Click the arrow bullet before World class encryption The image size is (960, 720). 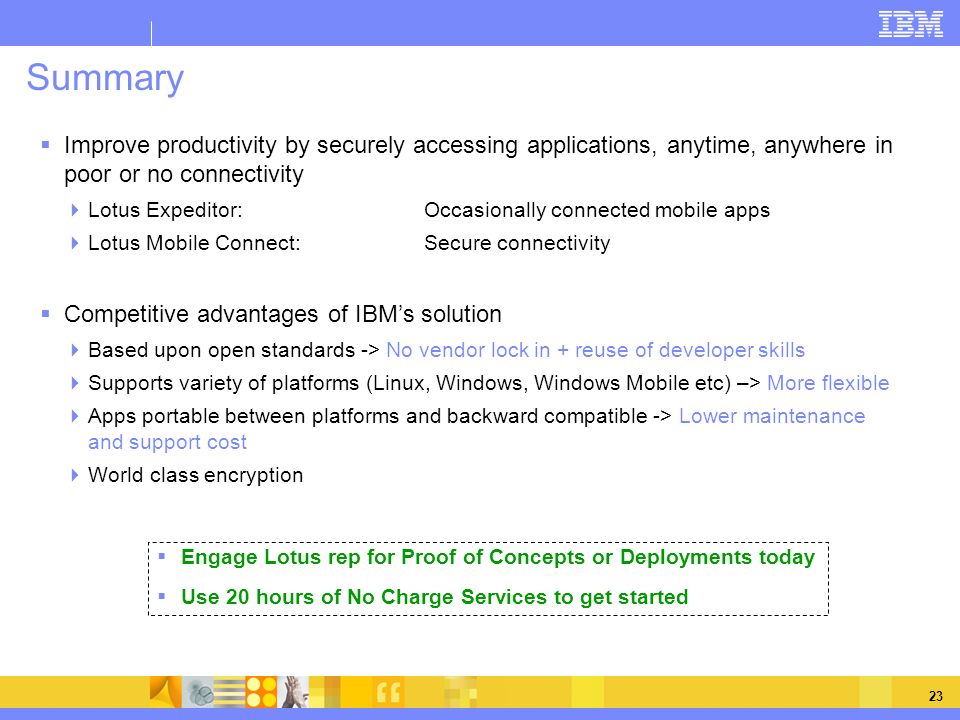coord(75,475)
